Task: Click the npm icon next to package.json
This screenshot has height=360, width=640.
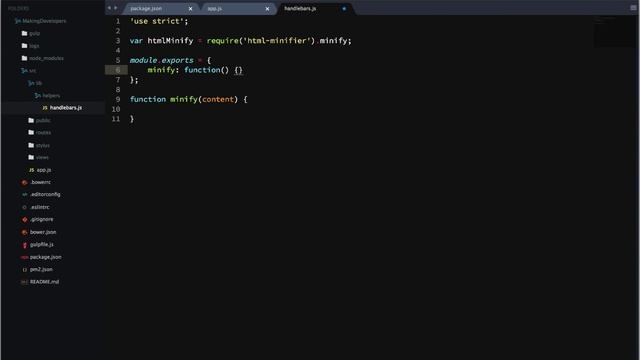Action: click(24, 257)
